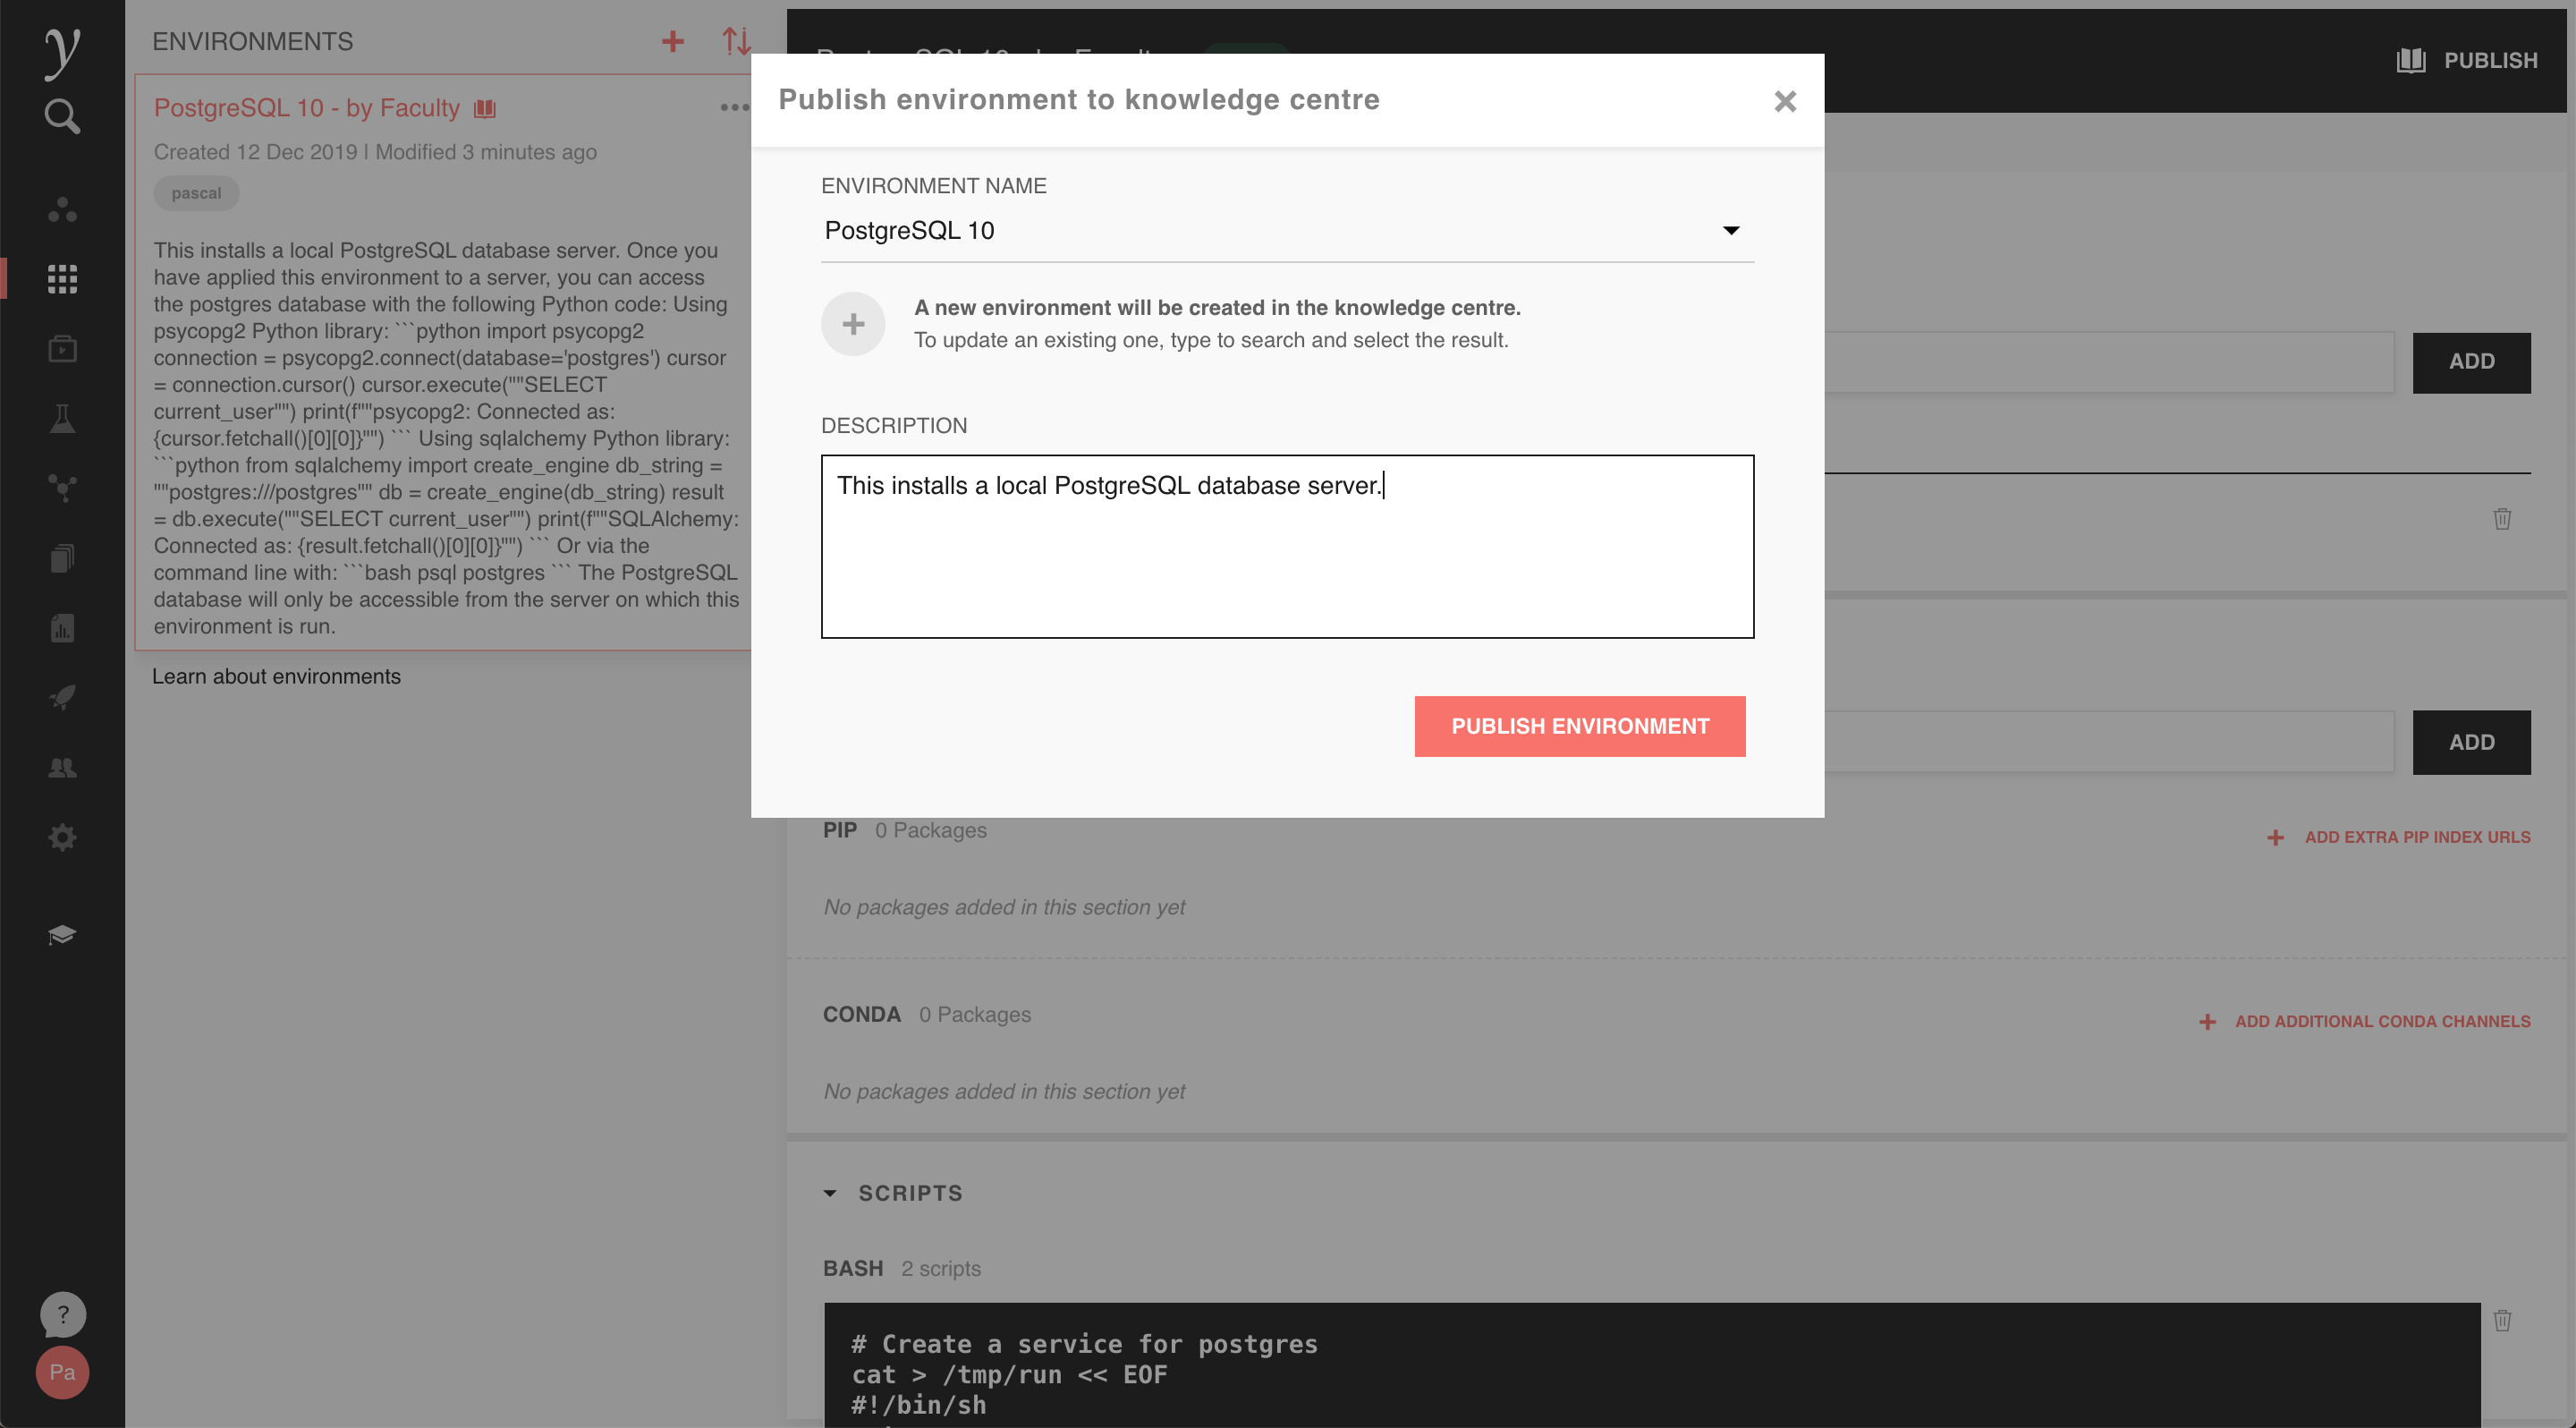Click the team users icon in sidebar
Screen dimensions: 2576x1428
62,767
